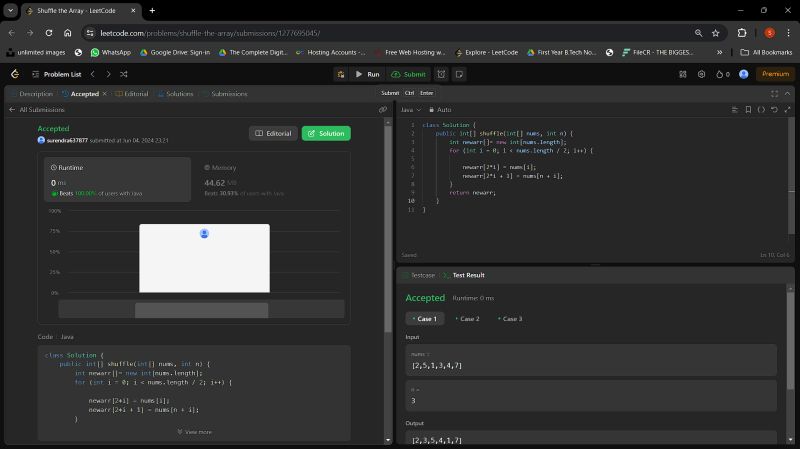Select the Case 2 test case
The image size is (800, 449).
pyautogui.click(x=467, y=319)
